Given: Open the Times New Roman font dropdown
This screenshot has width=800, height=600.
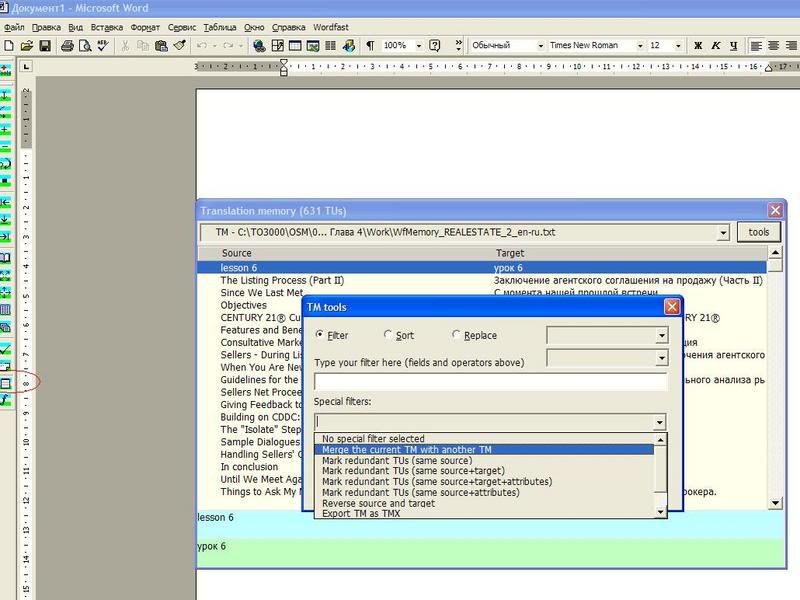Looking at the screenshot, I should pyautogui.click(x=640, y=46).
